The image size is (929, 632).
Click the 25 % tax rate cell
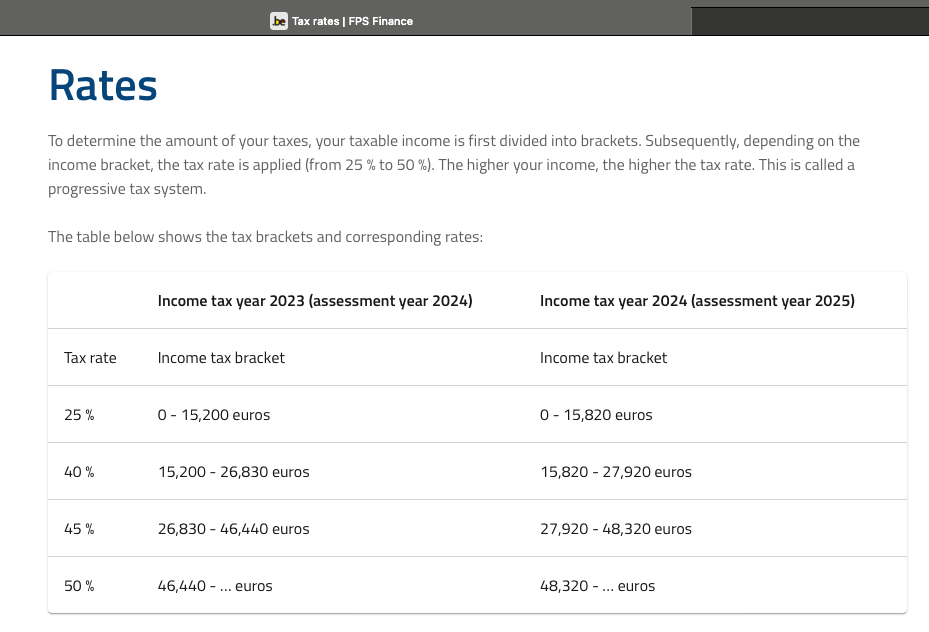point(79,415)
